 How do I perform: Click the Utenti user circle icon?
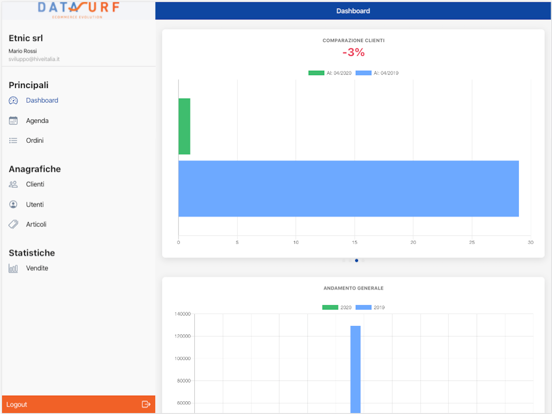pyautogui.click(x=13, y=205)
